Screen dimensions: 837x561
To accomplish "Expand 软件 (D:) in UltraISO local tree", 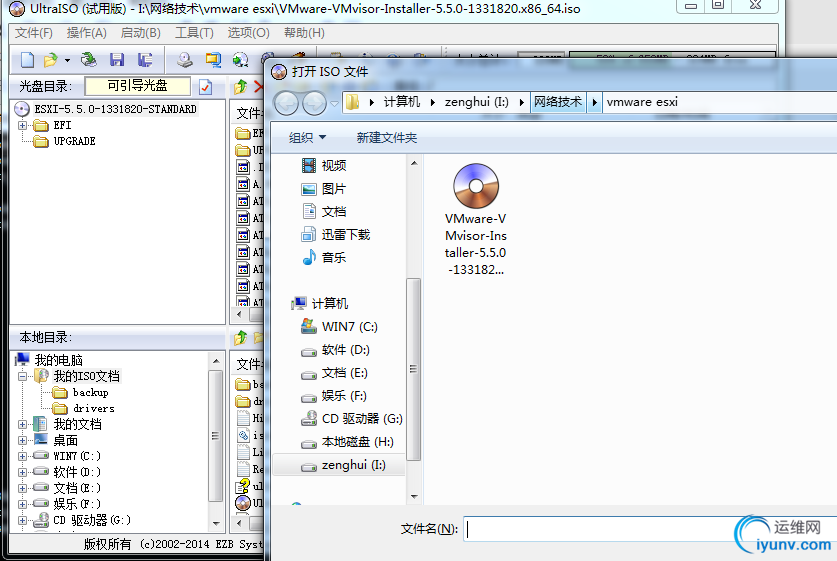I will (22, 472).
